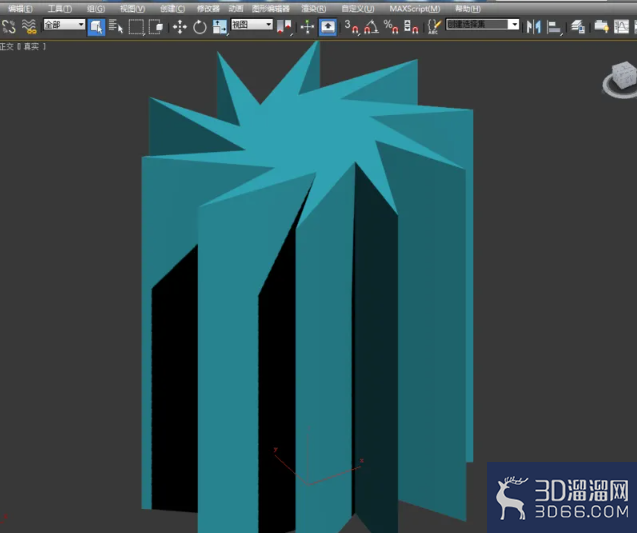The image size is (637, 533).
Task: Activate the Select and Scale tool
Action: point(220,27)
